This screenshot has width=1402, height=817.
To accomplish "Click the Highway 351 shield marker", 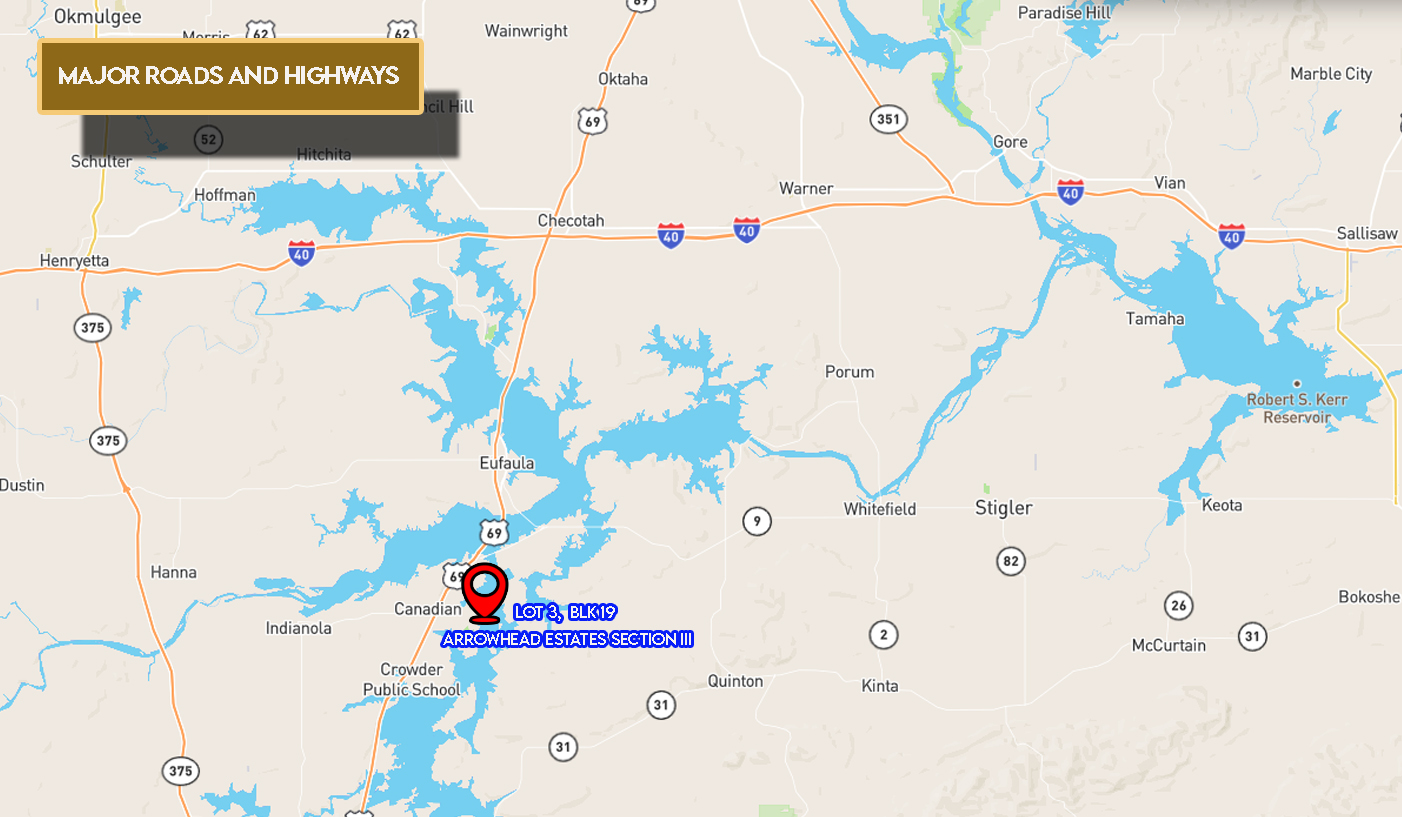I will pos(887,119).
